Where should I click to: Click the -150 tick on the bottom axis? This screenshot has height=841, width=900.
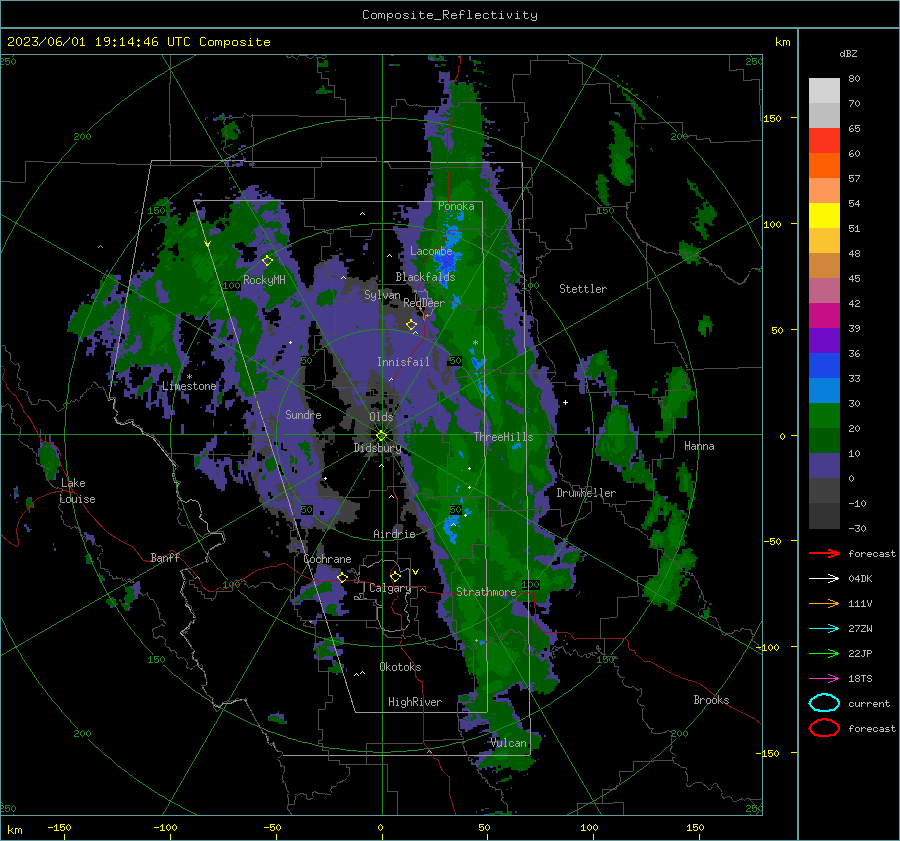click(x=59, y=827)
